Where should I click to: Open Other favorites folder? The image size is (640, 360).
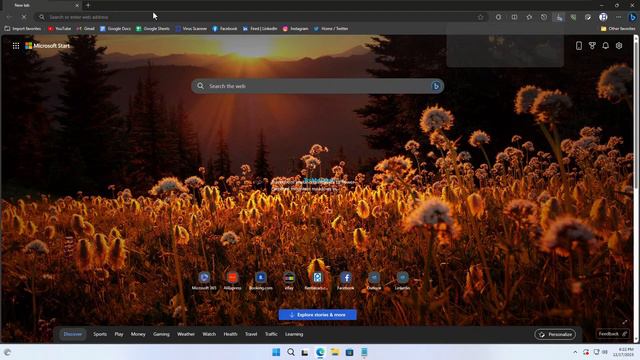click(x=618, y=29)
